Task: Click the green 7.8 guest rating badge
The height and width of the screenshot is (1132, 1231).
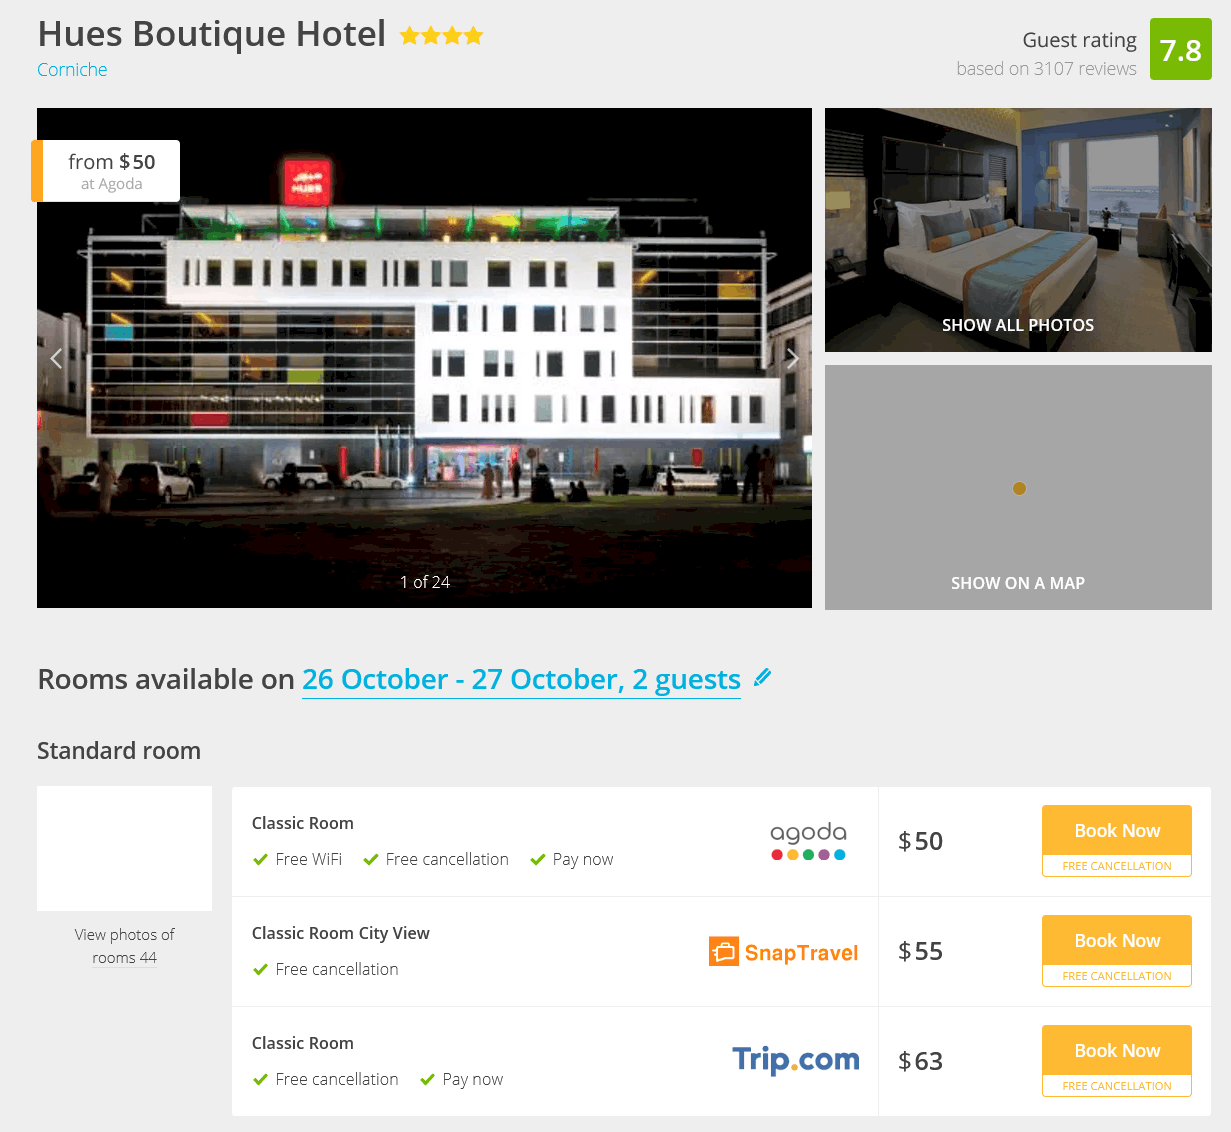Action: click(1180, 49)
